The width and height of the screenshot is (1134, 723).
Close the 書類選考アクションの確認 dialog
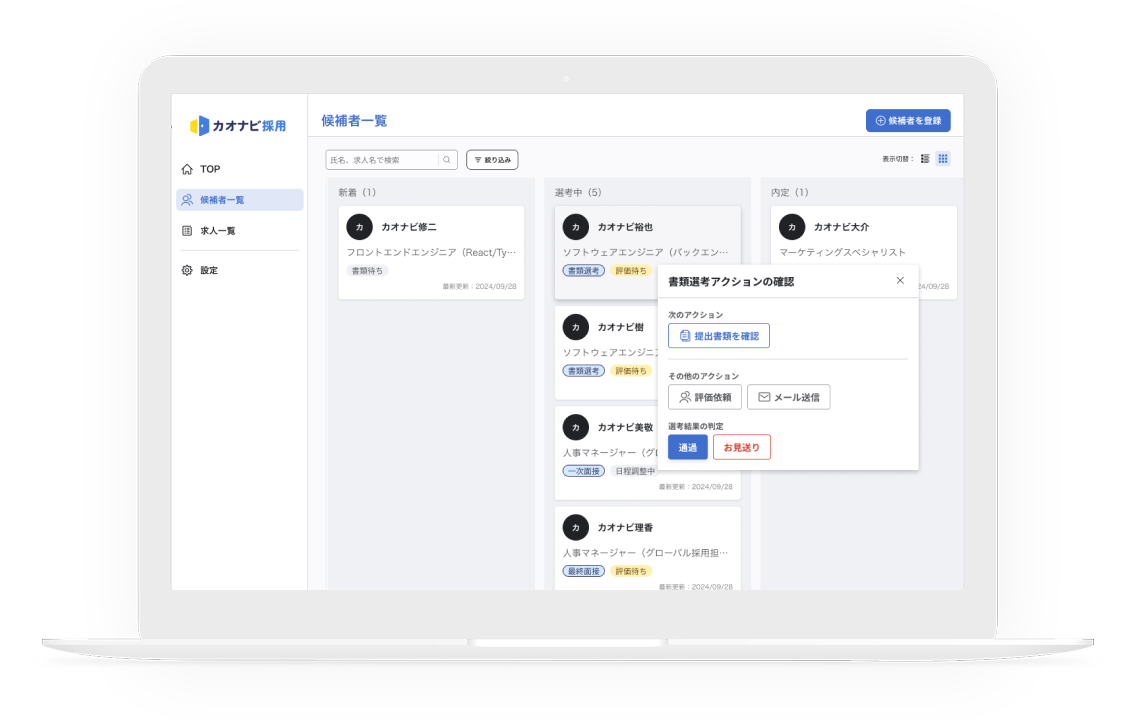[x=900, y=281]
